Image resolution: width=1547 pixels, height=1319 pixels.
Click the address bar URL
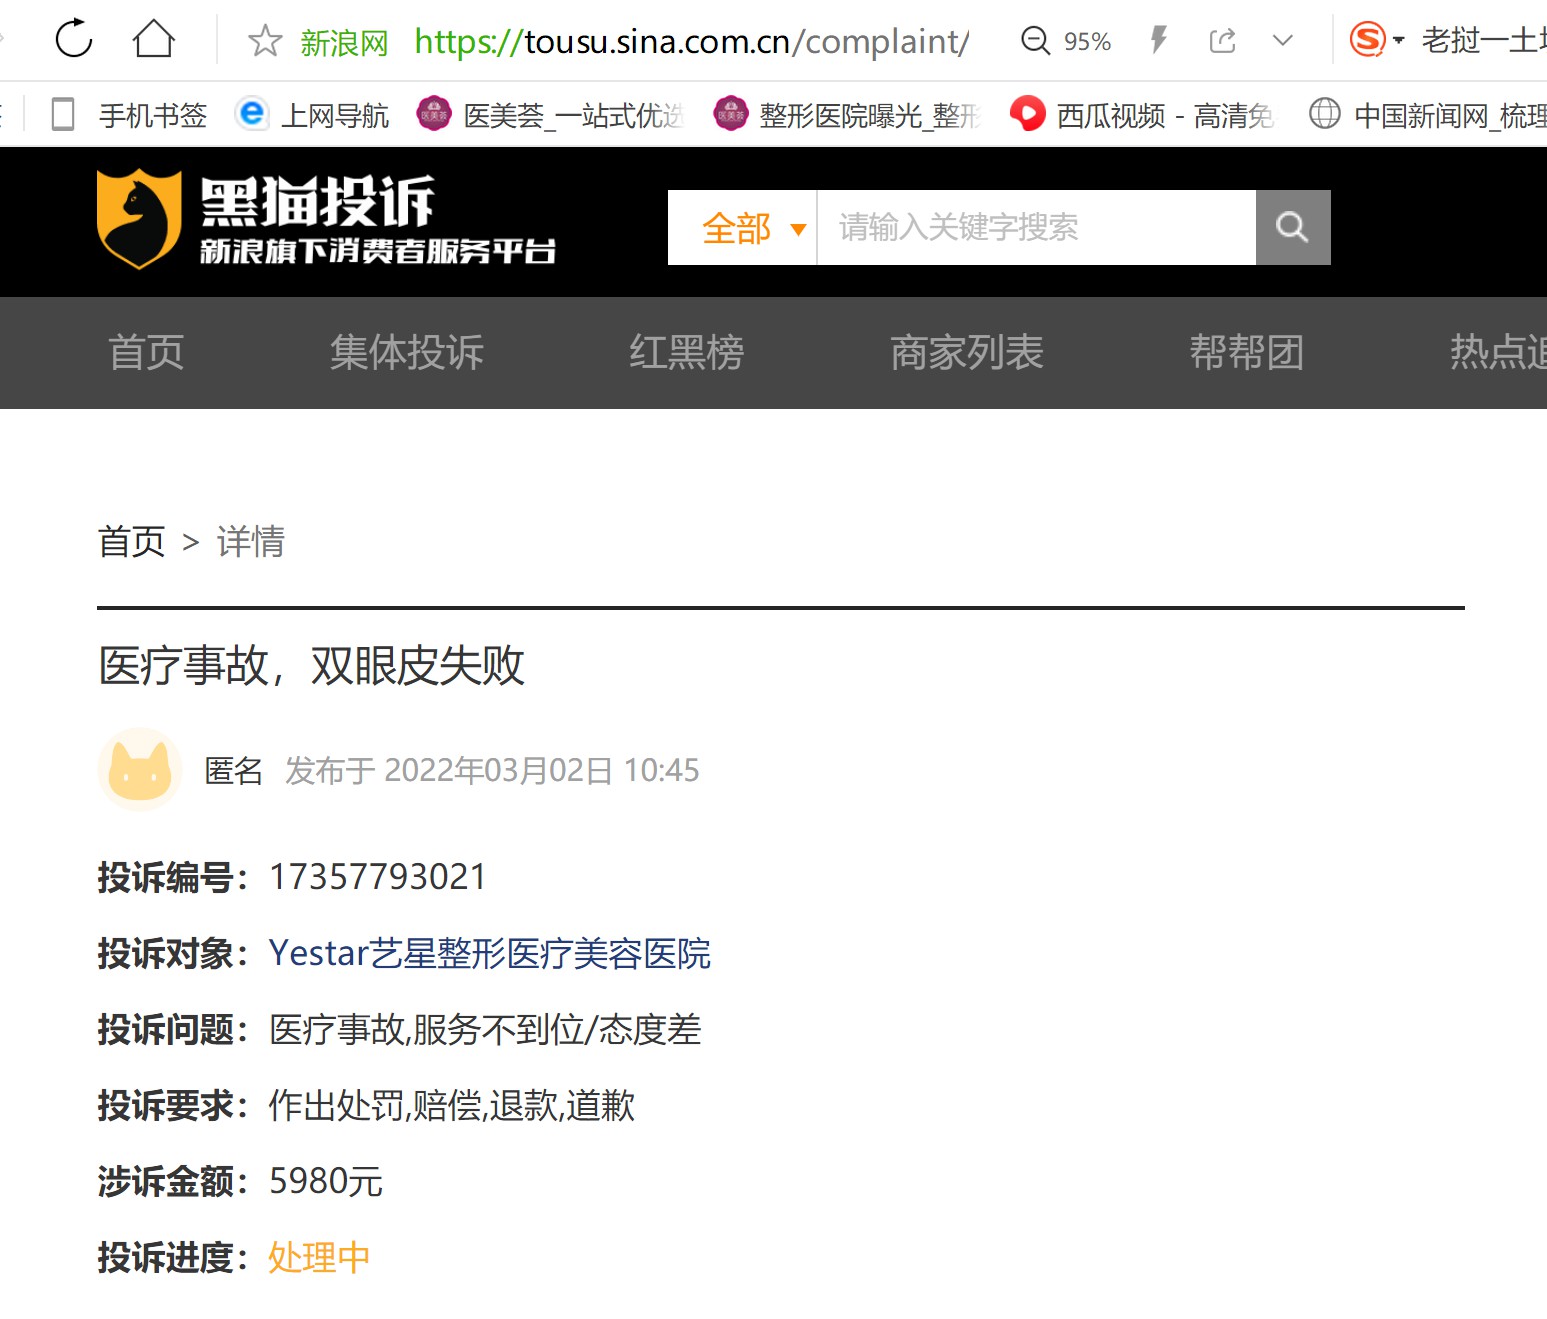691,41
